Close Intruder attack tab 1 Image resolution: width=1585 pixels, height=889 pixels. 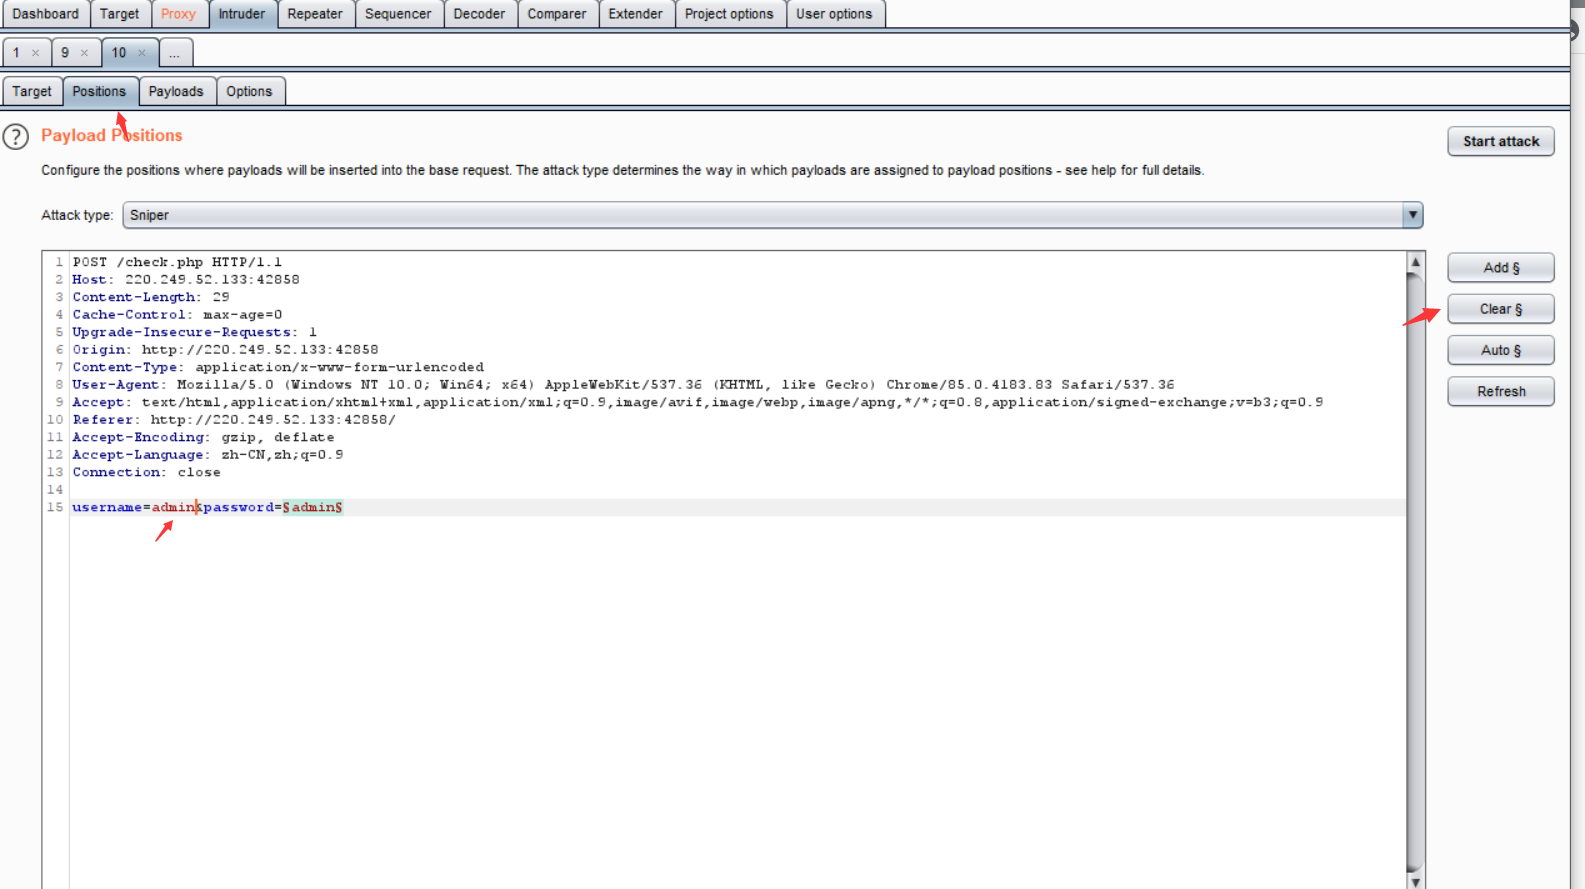[35, 53]
